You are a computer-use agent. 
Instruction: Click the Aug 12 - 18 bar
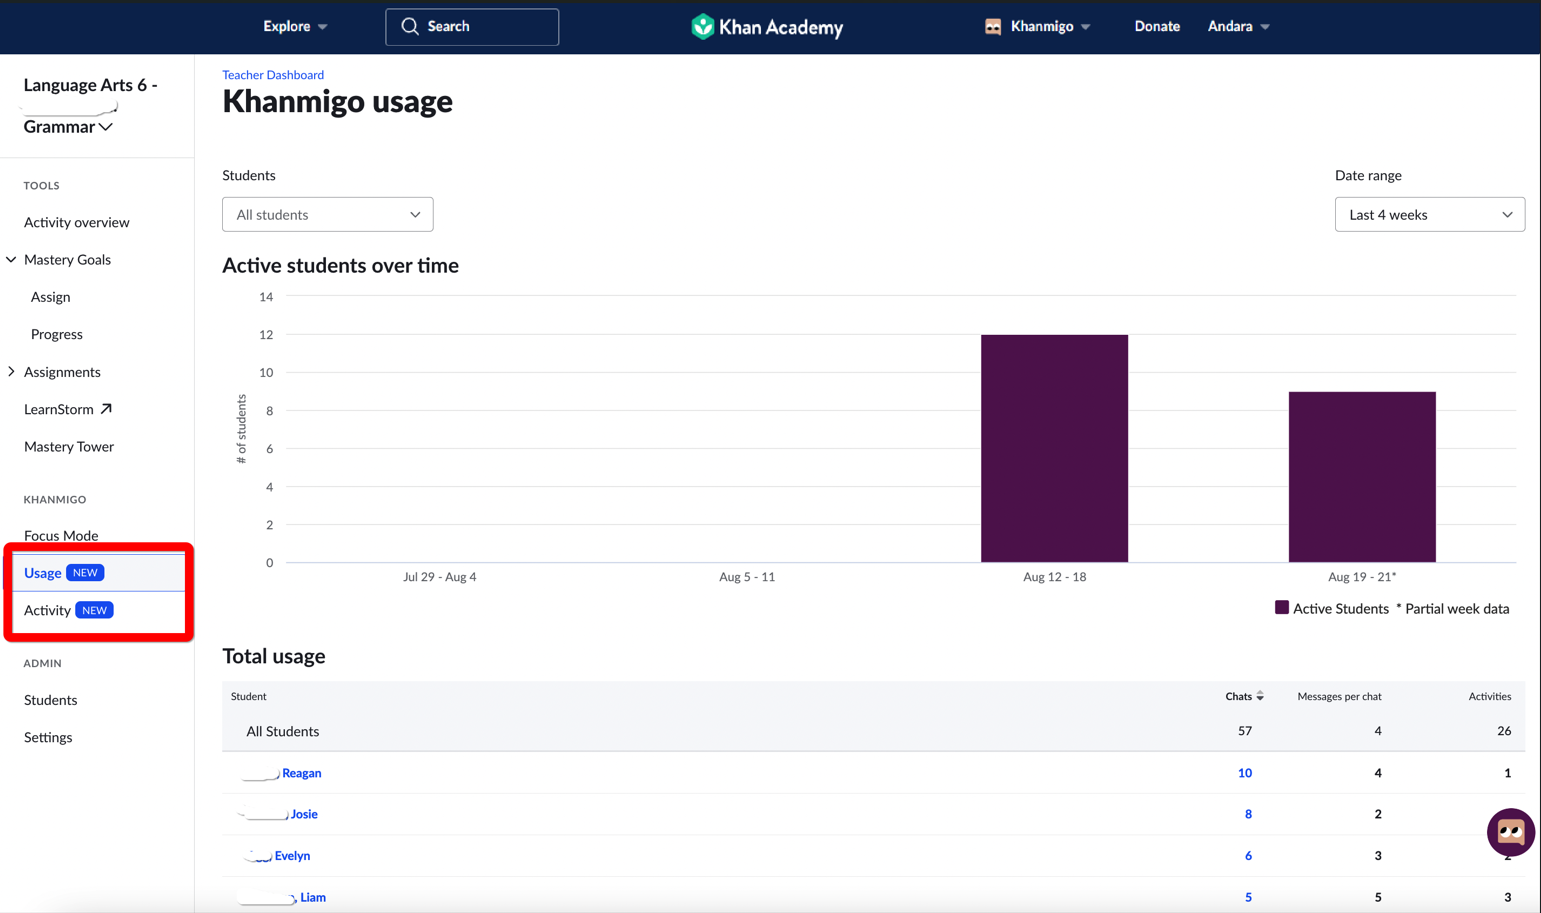tap(1054, 448)
